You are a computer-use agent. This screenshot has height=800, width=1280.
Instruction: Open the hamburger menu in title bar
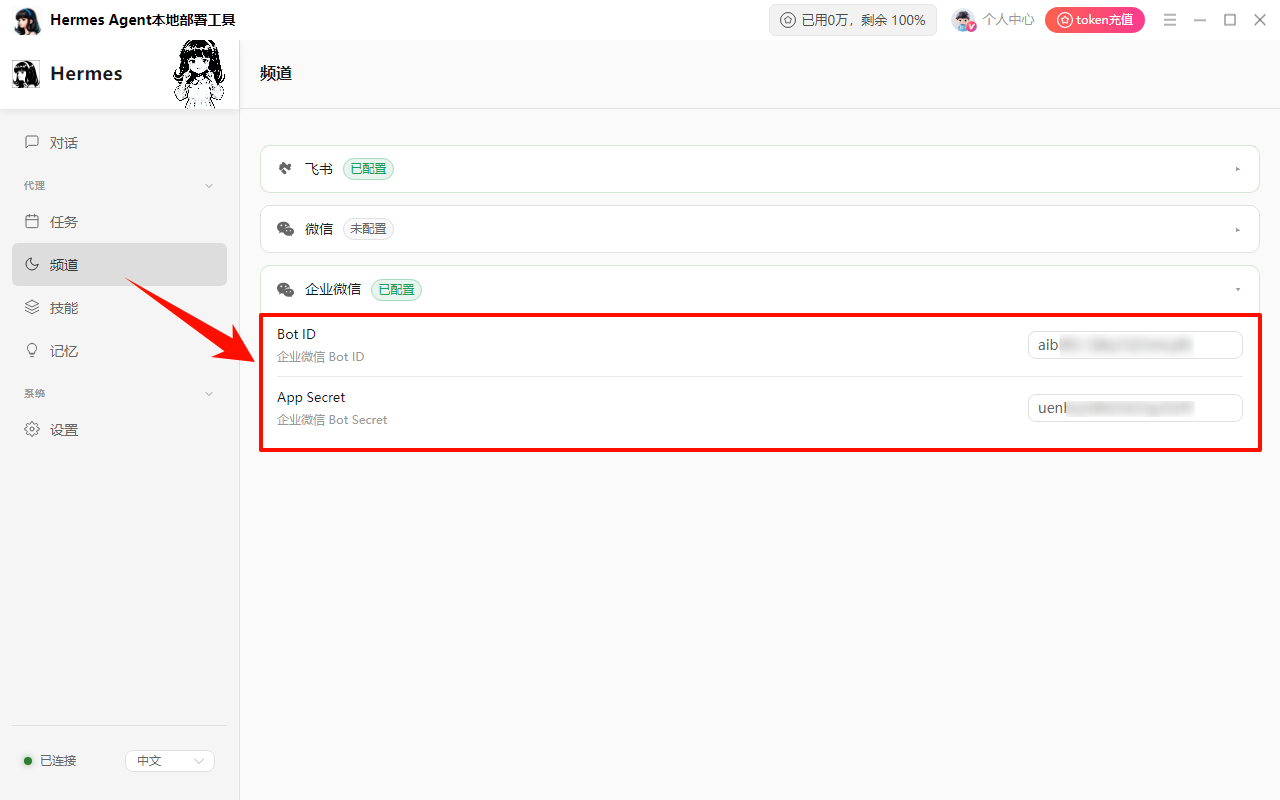tap(1170, 20)
